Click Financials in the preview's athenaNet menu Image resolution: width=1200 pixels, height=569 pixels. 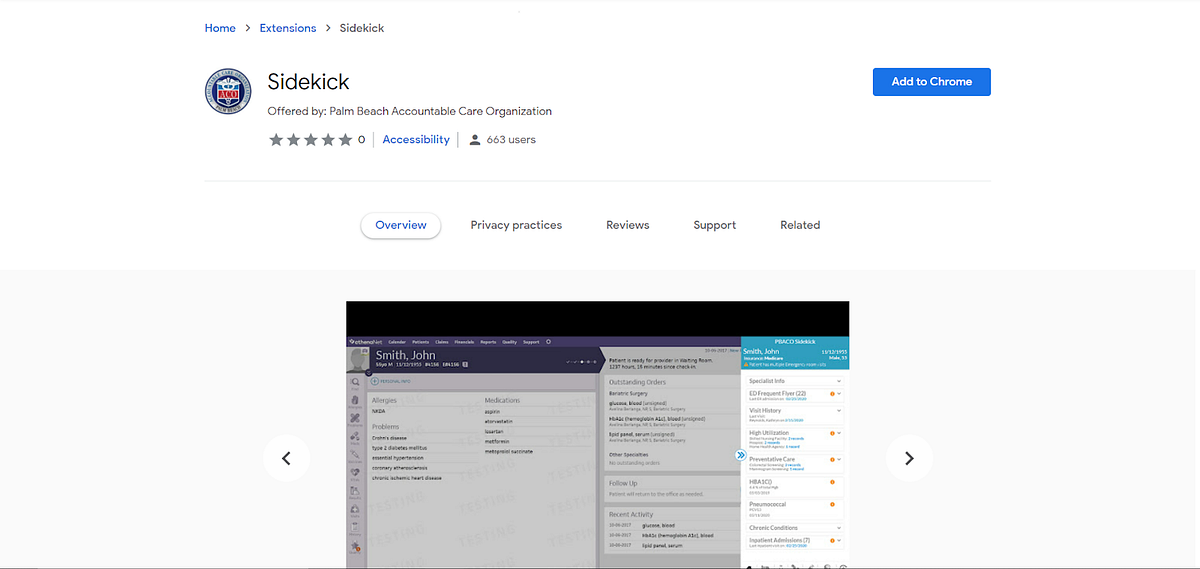464,342
